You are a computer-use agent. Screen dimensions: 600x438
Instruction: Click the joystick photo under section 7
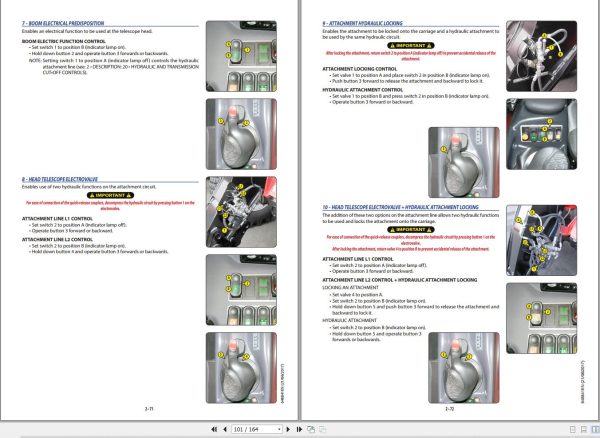(x=241, y=134)
